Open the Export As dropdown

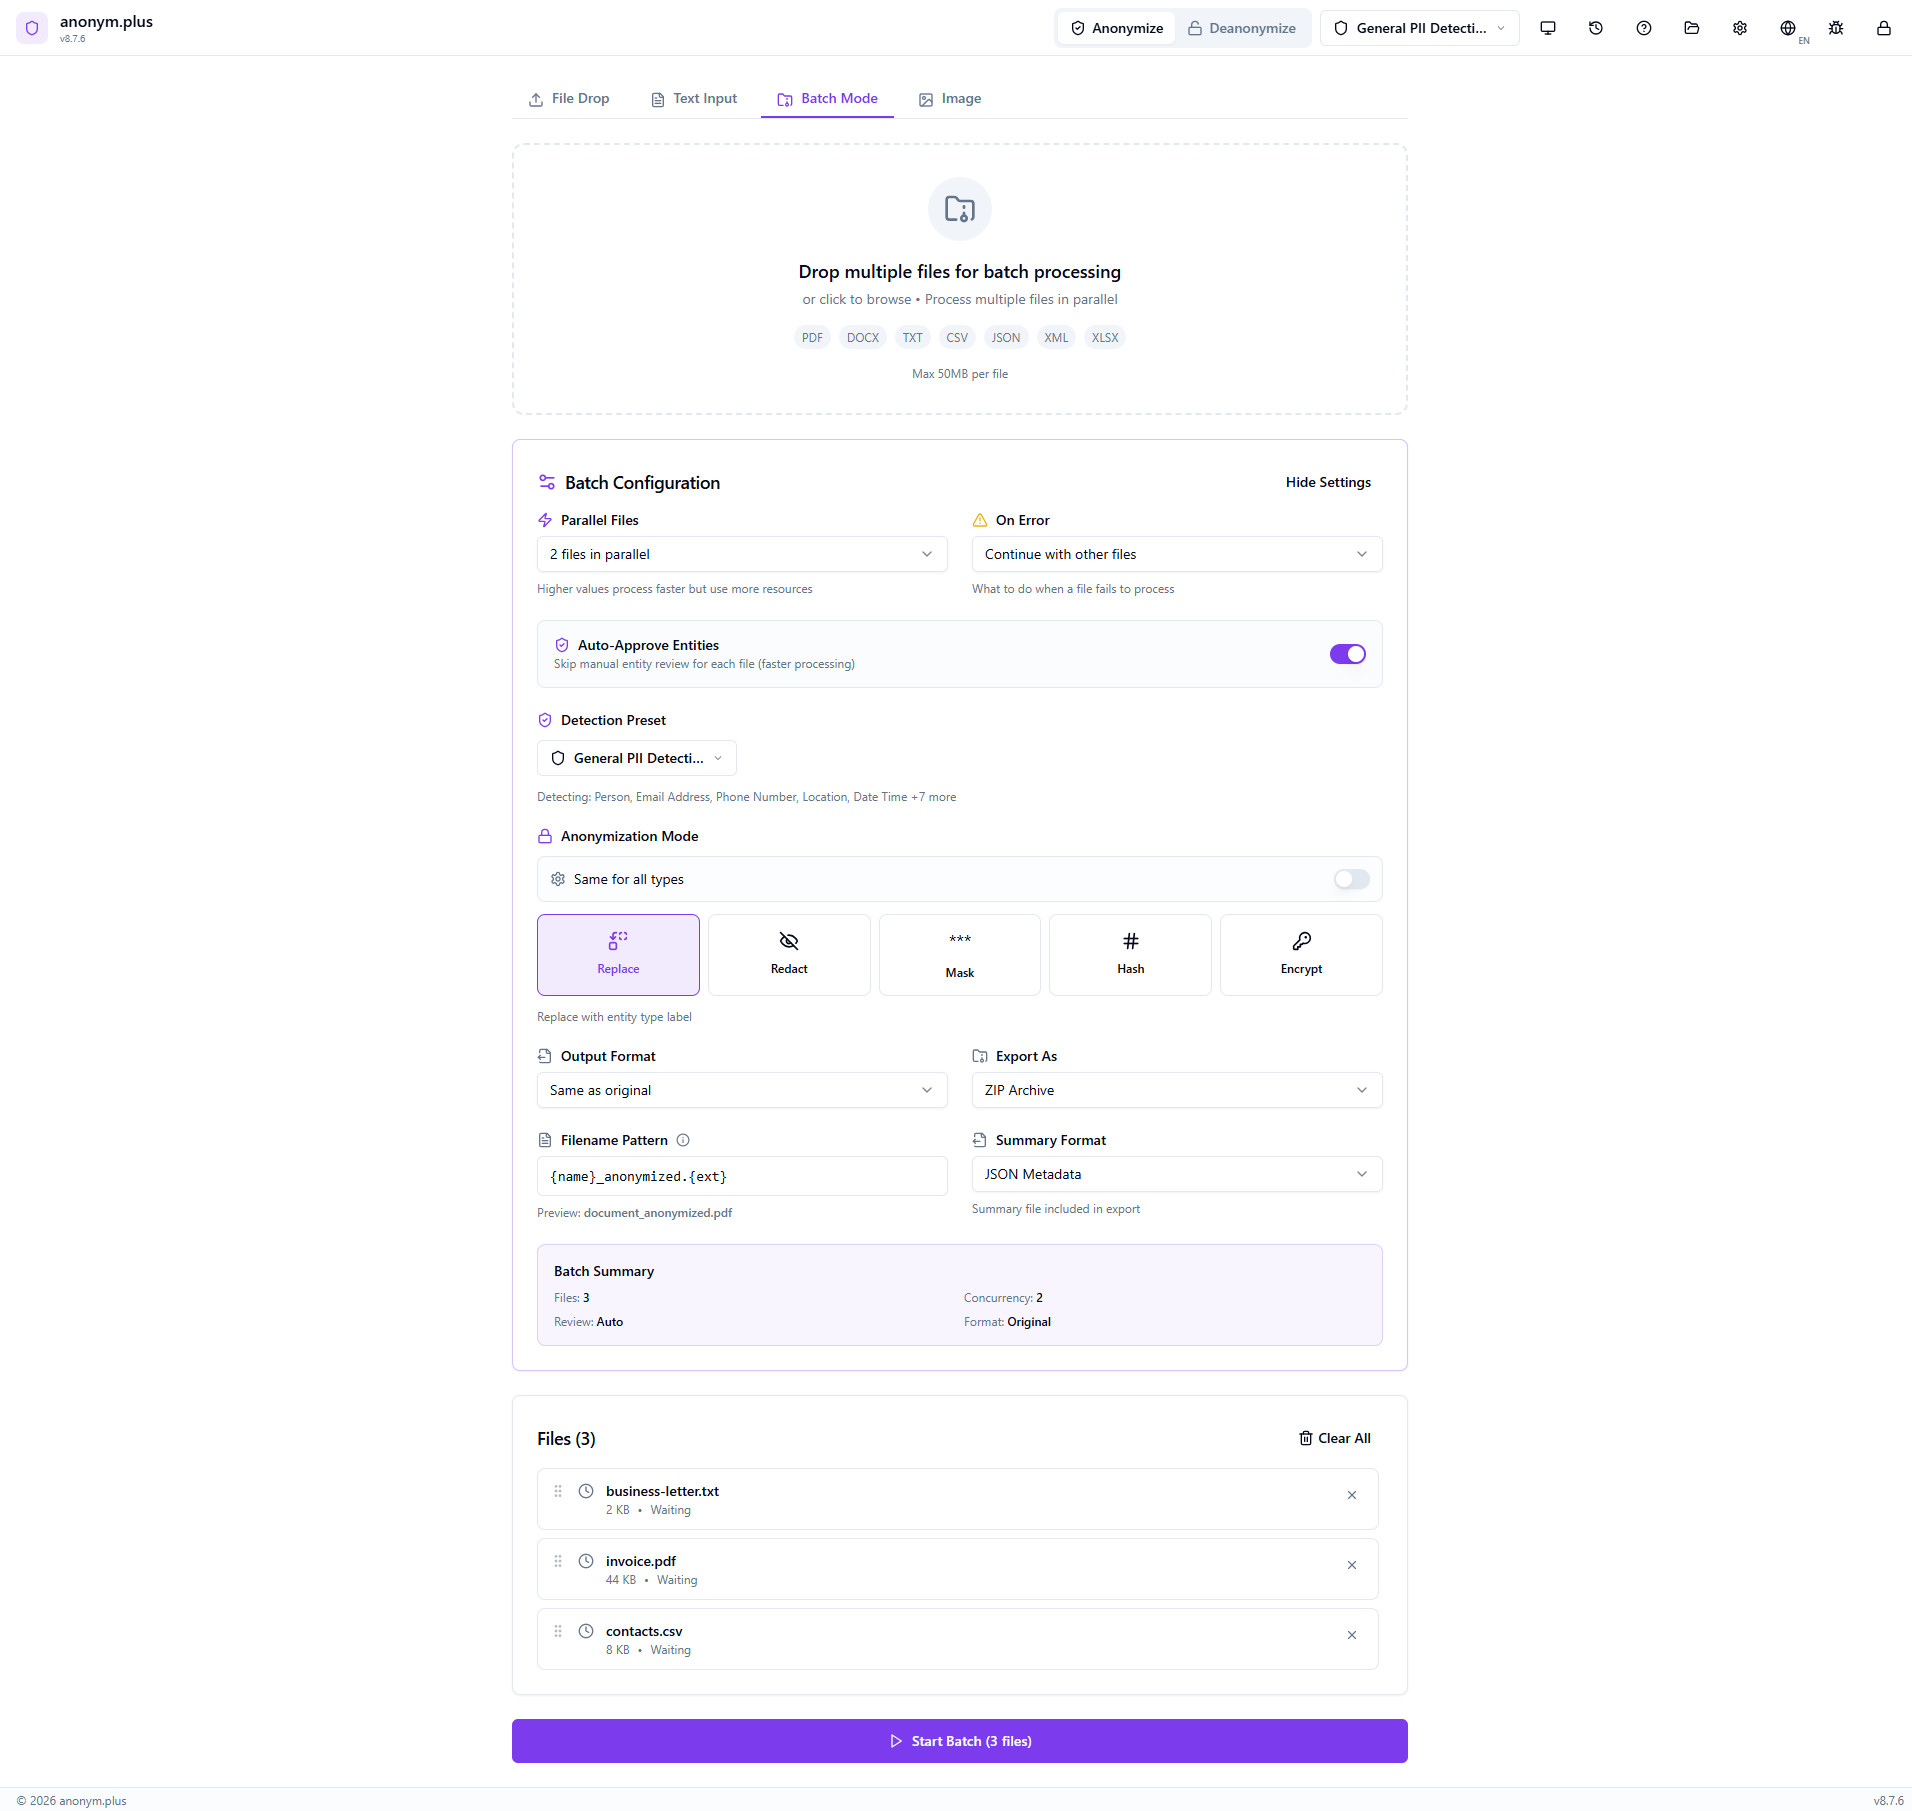click(1176, 1090)
